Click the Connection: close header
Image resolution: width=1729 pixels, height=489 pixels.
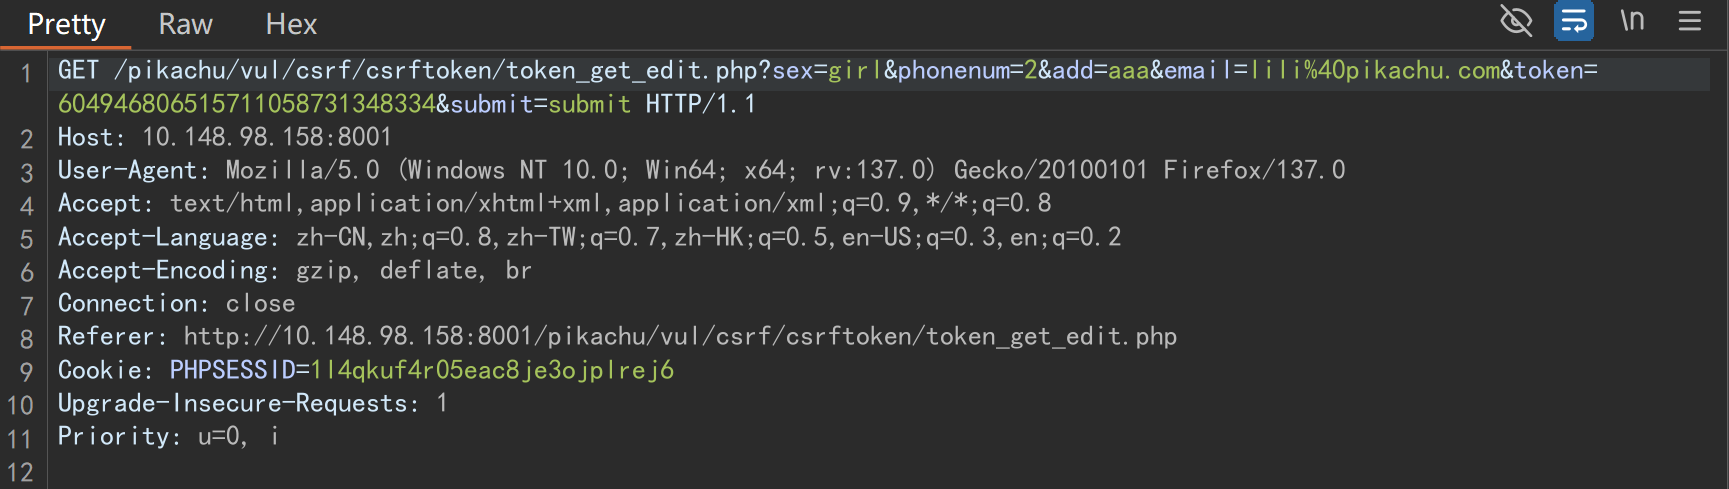click(x=177, y=303)
